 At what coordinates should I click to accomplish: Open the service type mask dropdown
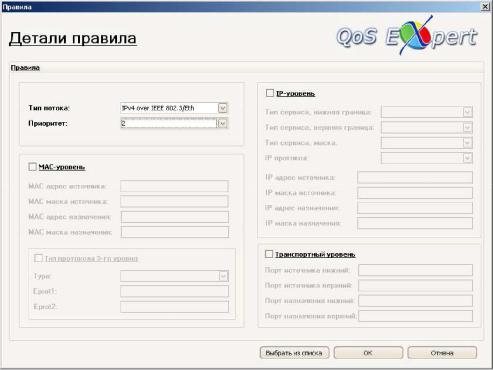467,143
